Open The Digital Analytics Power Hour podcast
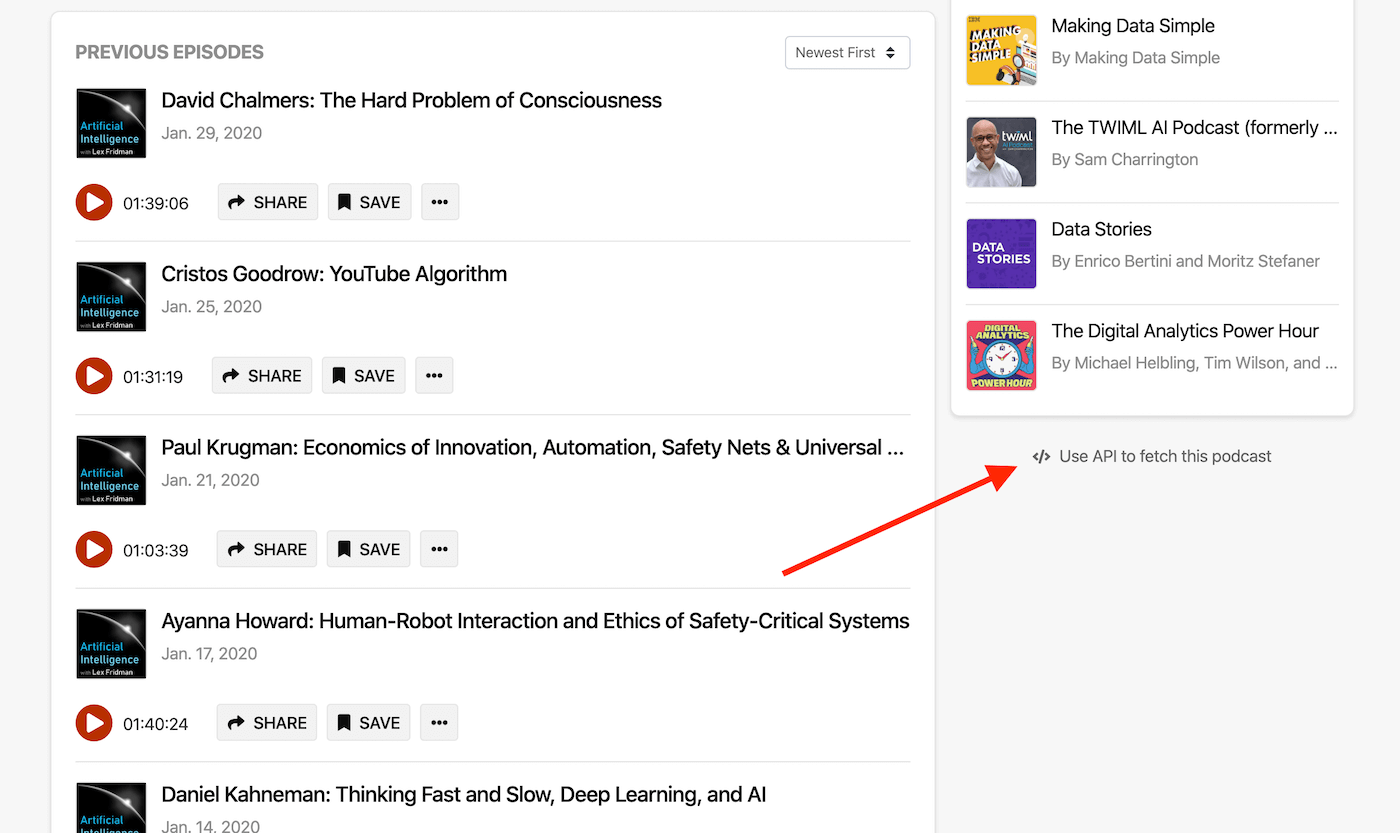This screenshot has width=1400, height=833. [1185, 331]
